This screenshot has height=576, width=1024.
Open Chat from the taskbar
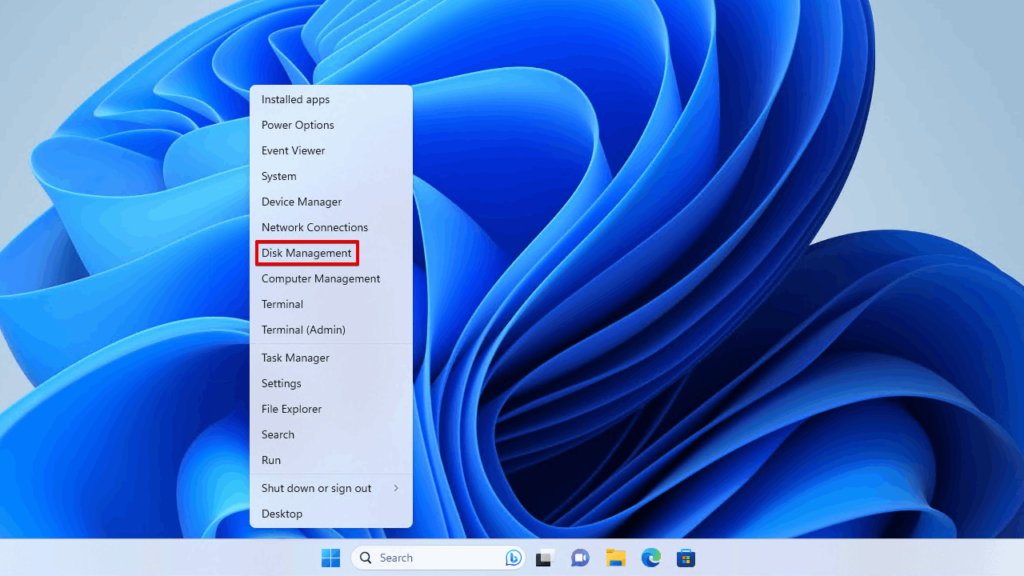(x=579, y=557)
